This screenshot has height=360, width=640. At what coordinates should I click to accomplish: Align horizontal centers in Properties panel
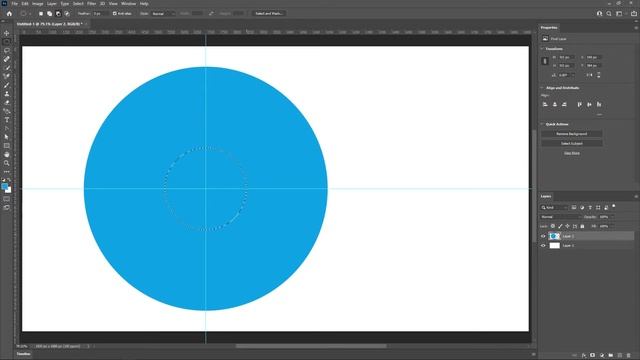click(x=555, y=104)
